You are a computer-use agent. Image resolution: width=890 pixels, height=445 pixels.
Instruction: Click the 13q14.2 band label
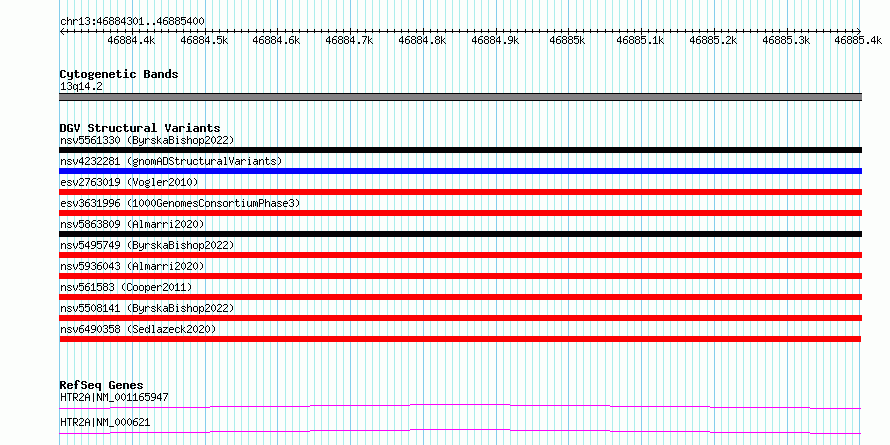81,87
